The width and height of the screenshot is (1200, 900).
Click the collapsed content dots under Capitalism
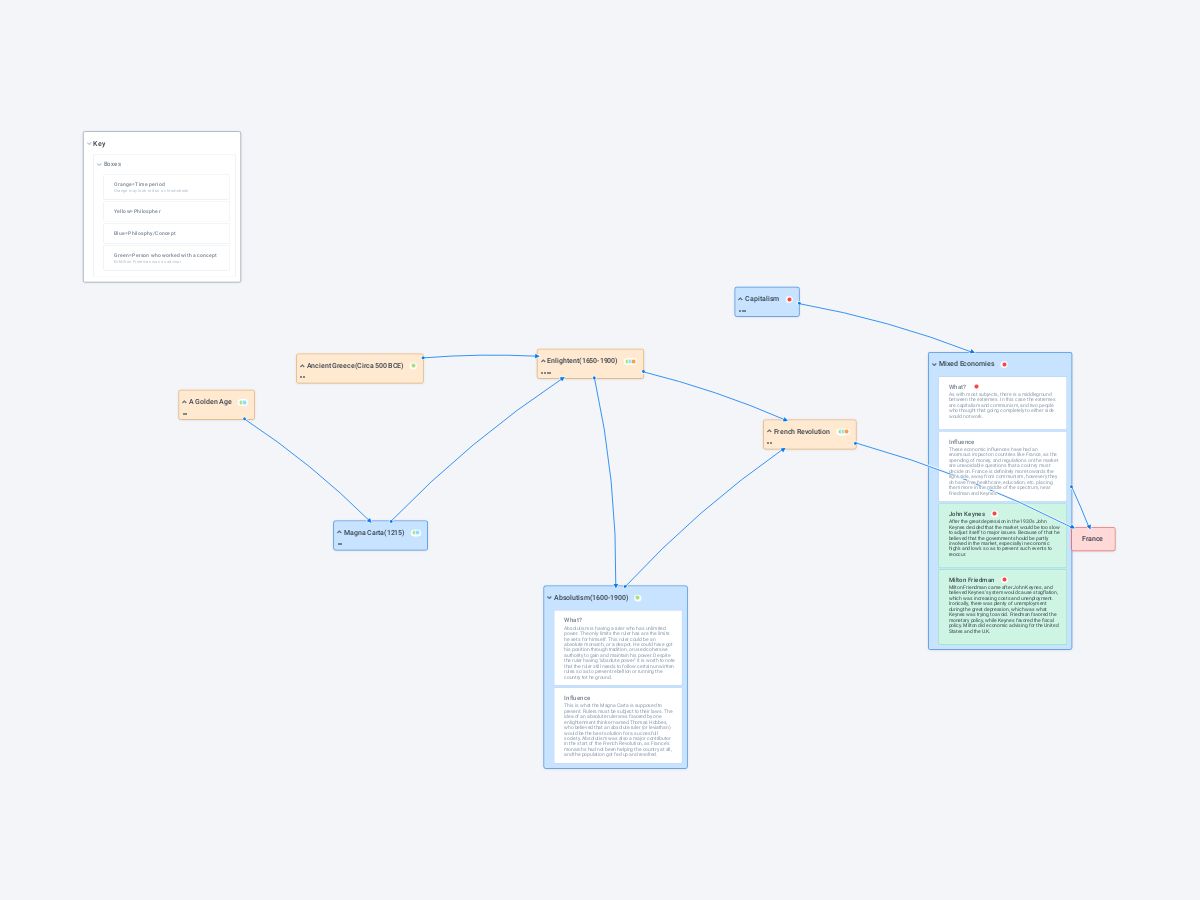[742, 311]
